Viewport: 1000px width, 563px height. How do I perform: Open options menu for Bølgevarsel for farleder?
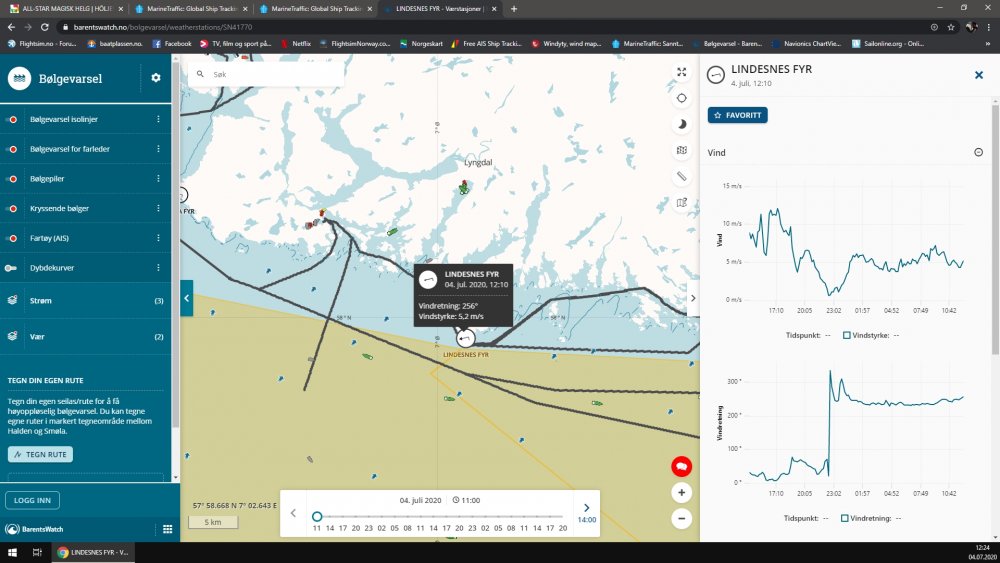tap(158, 149)
